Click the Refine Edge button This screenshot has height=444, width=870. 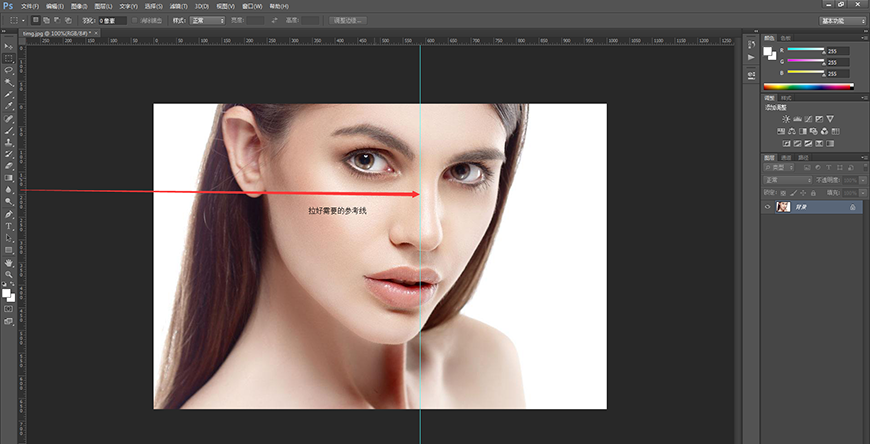point(346,20)
